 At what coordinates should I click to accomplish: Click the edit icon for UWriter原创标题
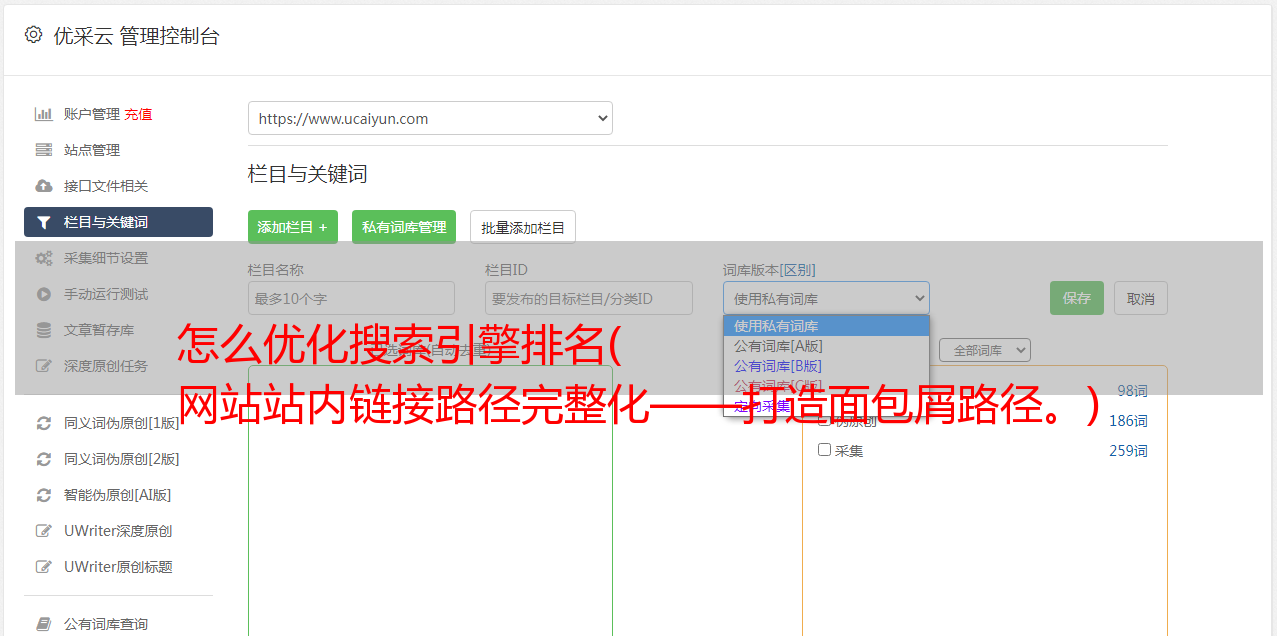44,567
